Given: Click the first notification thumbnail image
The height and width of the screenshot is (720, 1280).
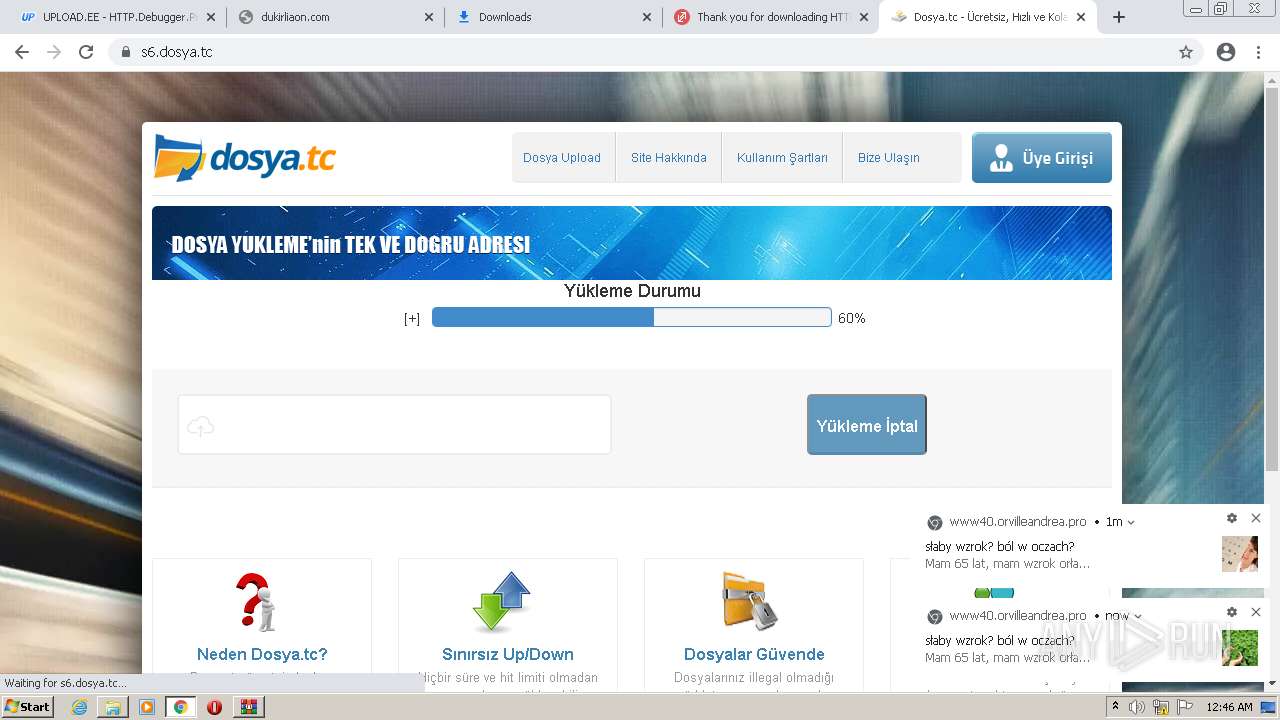Looking at the screenshot, I should [x=1240, y=554].
